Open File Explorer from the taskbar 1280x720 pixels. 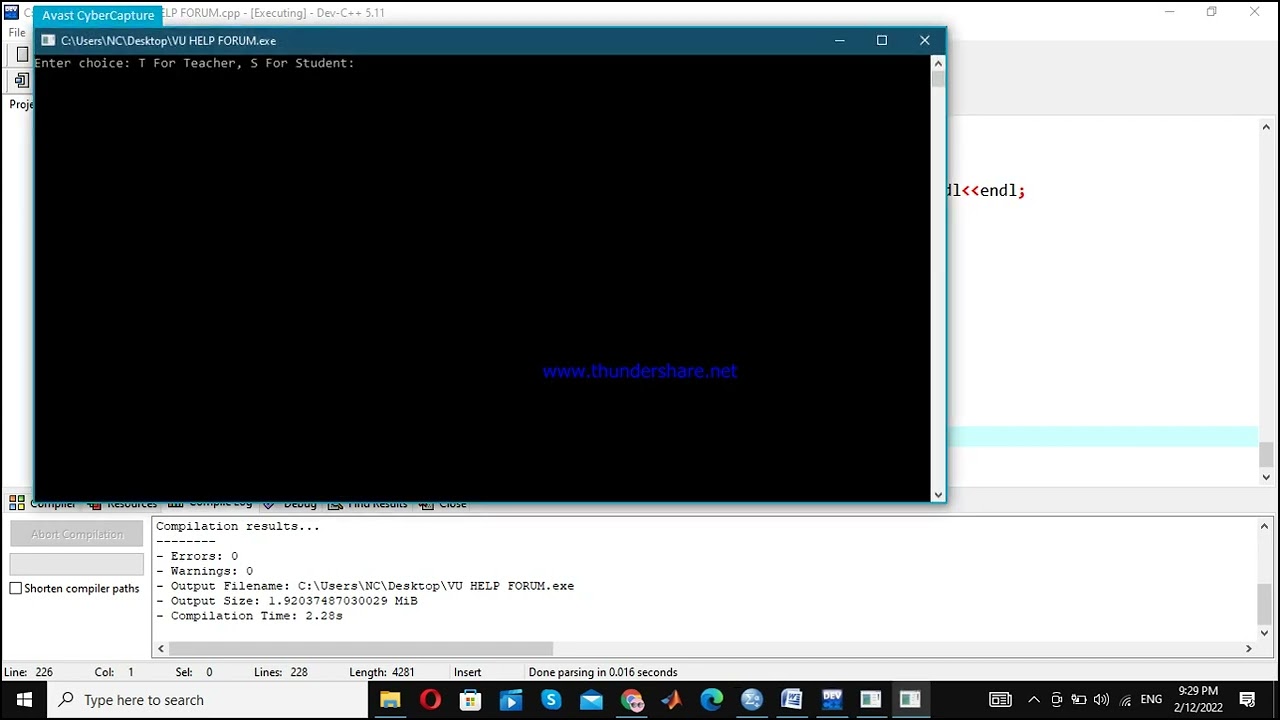coord(390,700)
